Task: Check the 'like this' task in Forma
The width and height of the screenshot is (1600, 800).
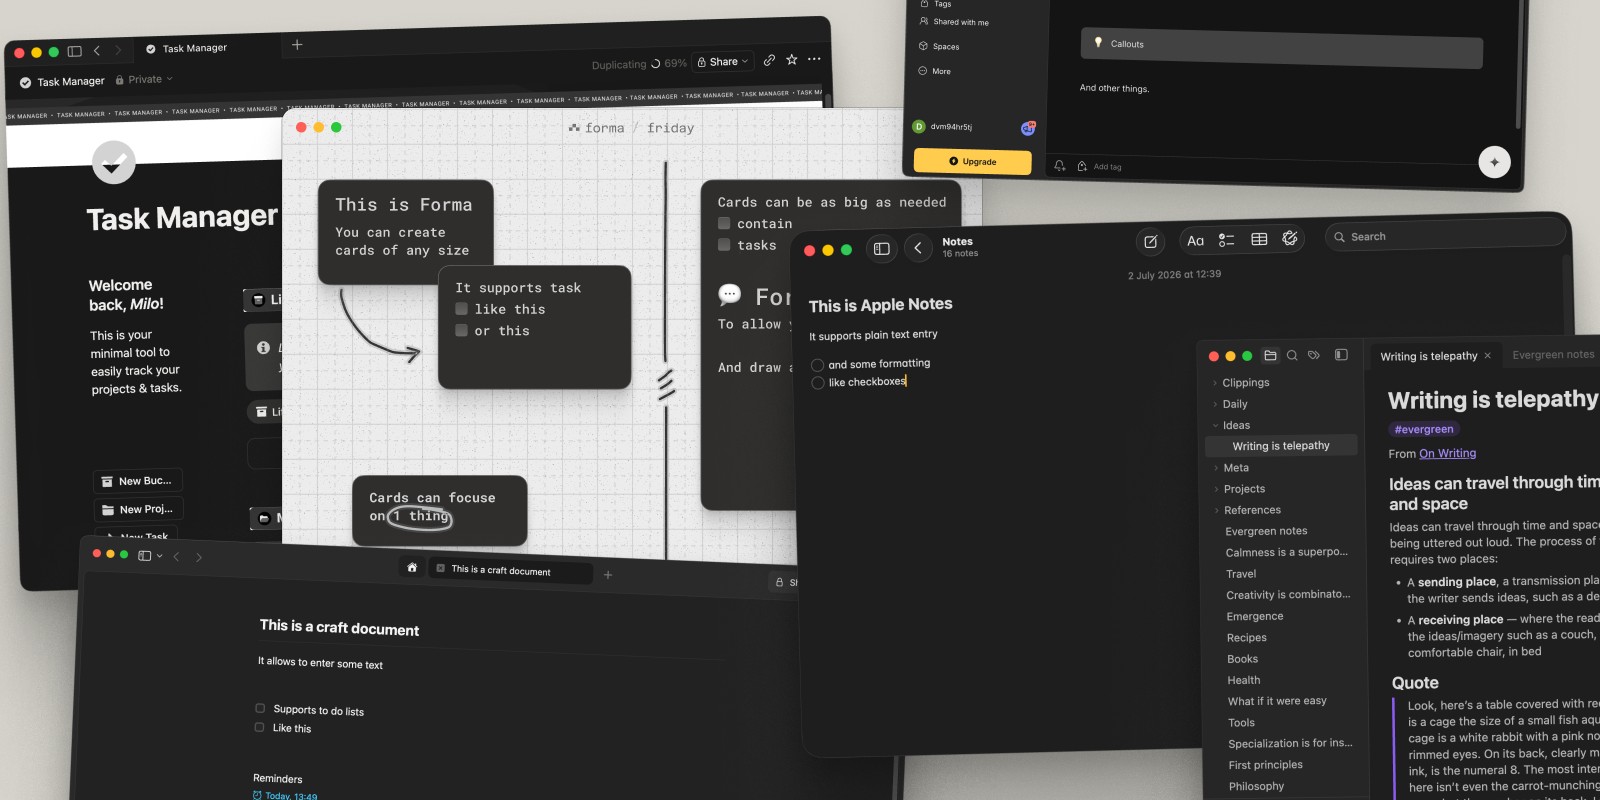Action: coord(462,309)
